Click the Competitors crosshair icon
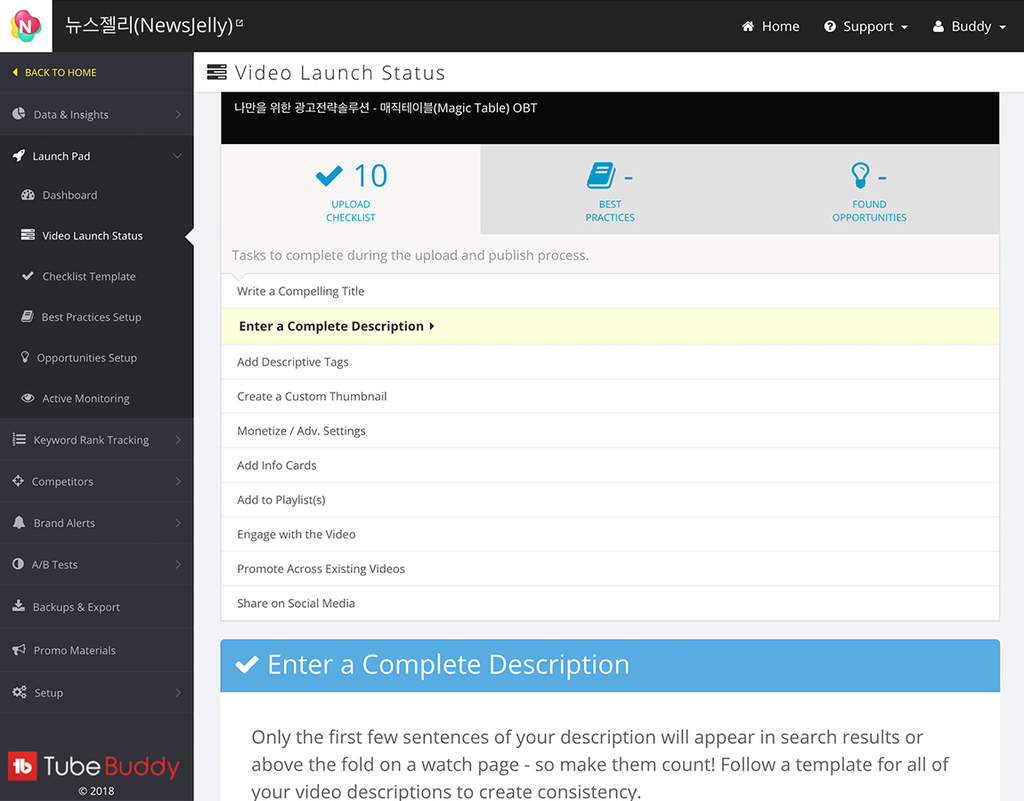 pos(18,480)
